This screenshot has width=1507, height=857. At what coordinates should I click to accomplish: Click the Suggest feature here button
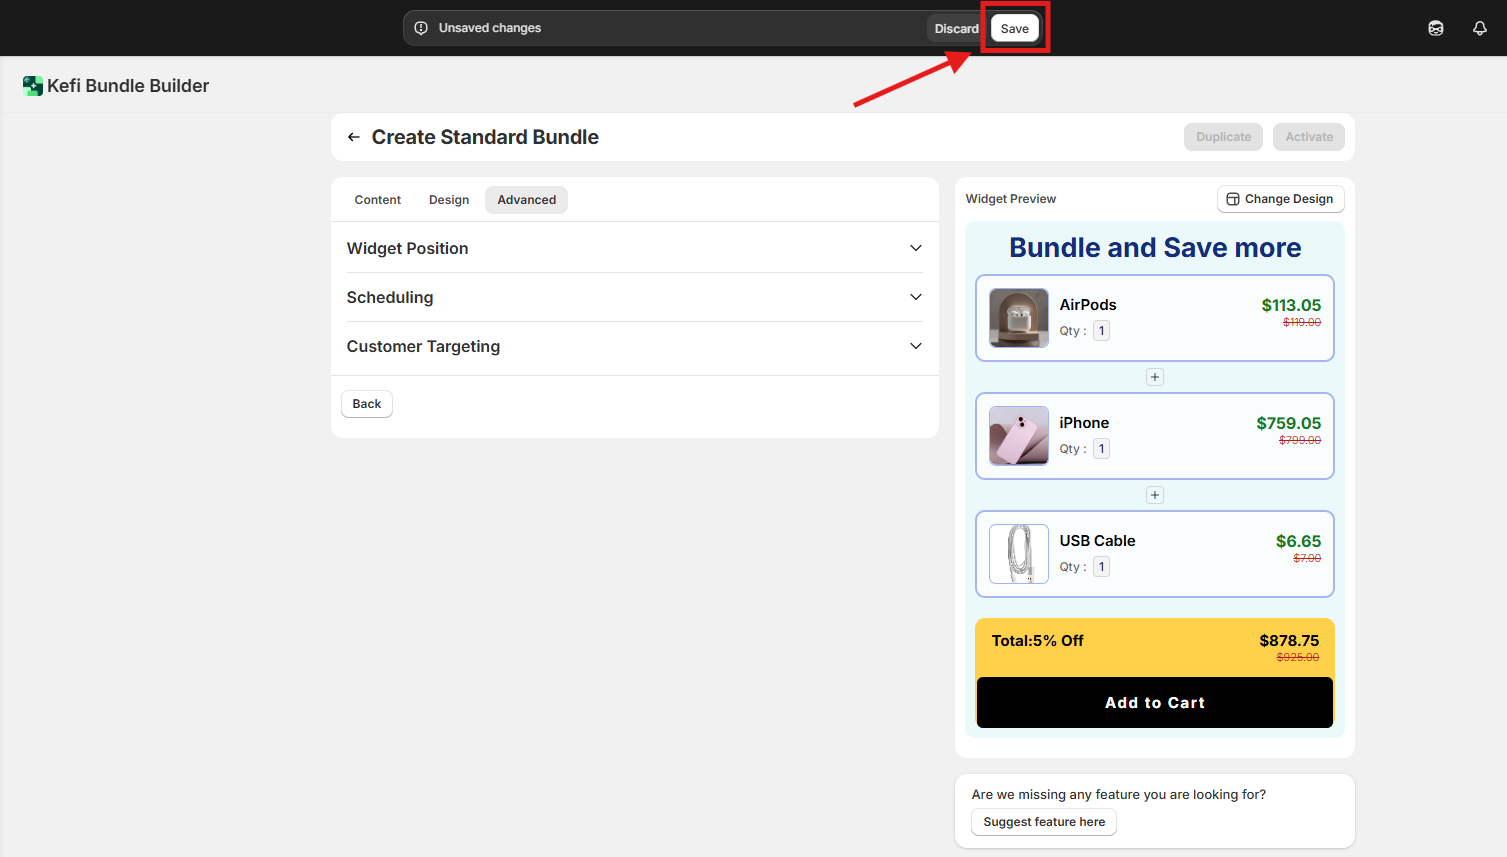pyautogui.click(x=1043, y=822)
